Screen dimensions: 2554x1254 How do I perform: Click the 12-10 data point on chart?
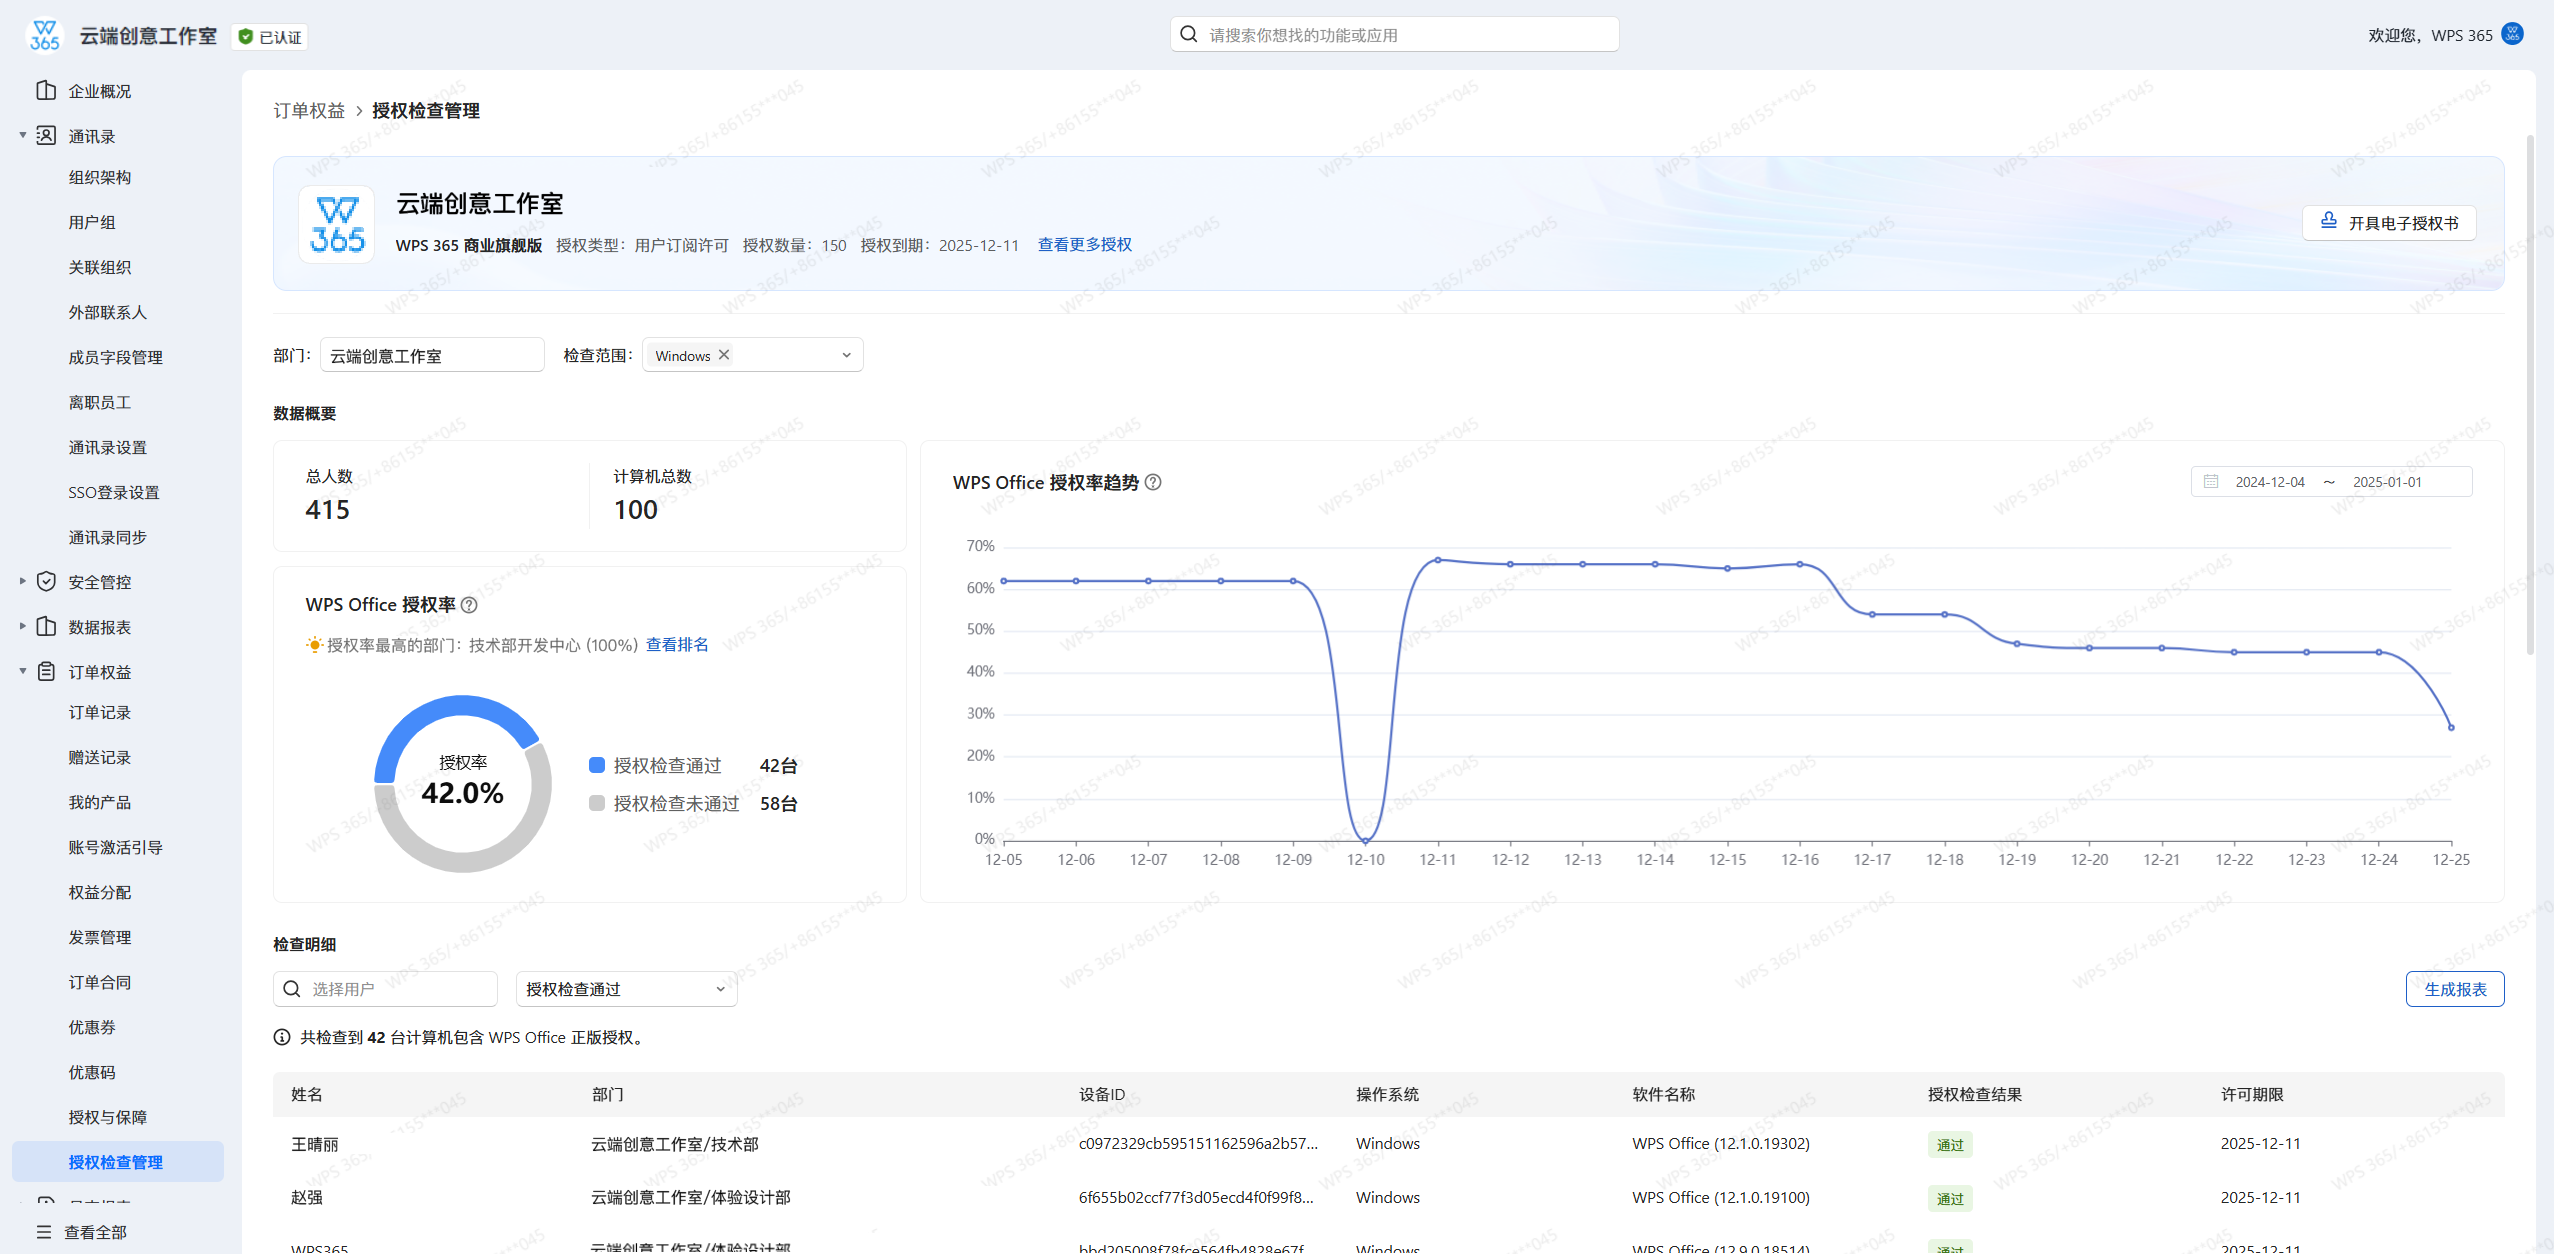tap(1365, 841)
